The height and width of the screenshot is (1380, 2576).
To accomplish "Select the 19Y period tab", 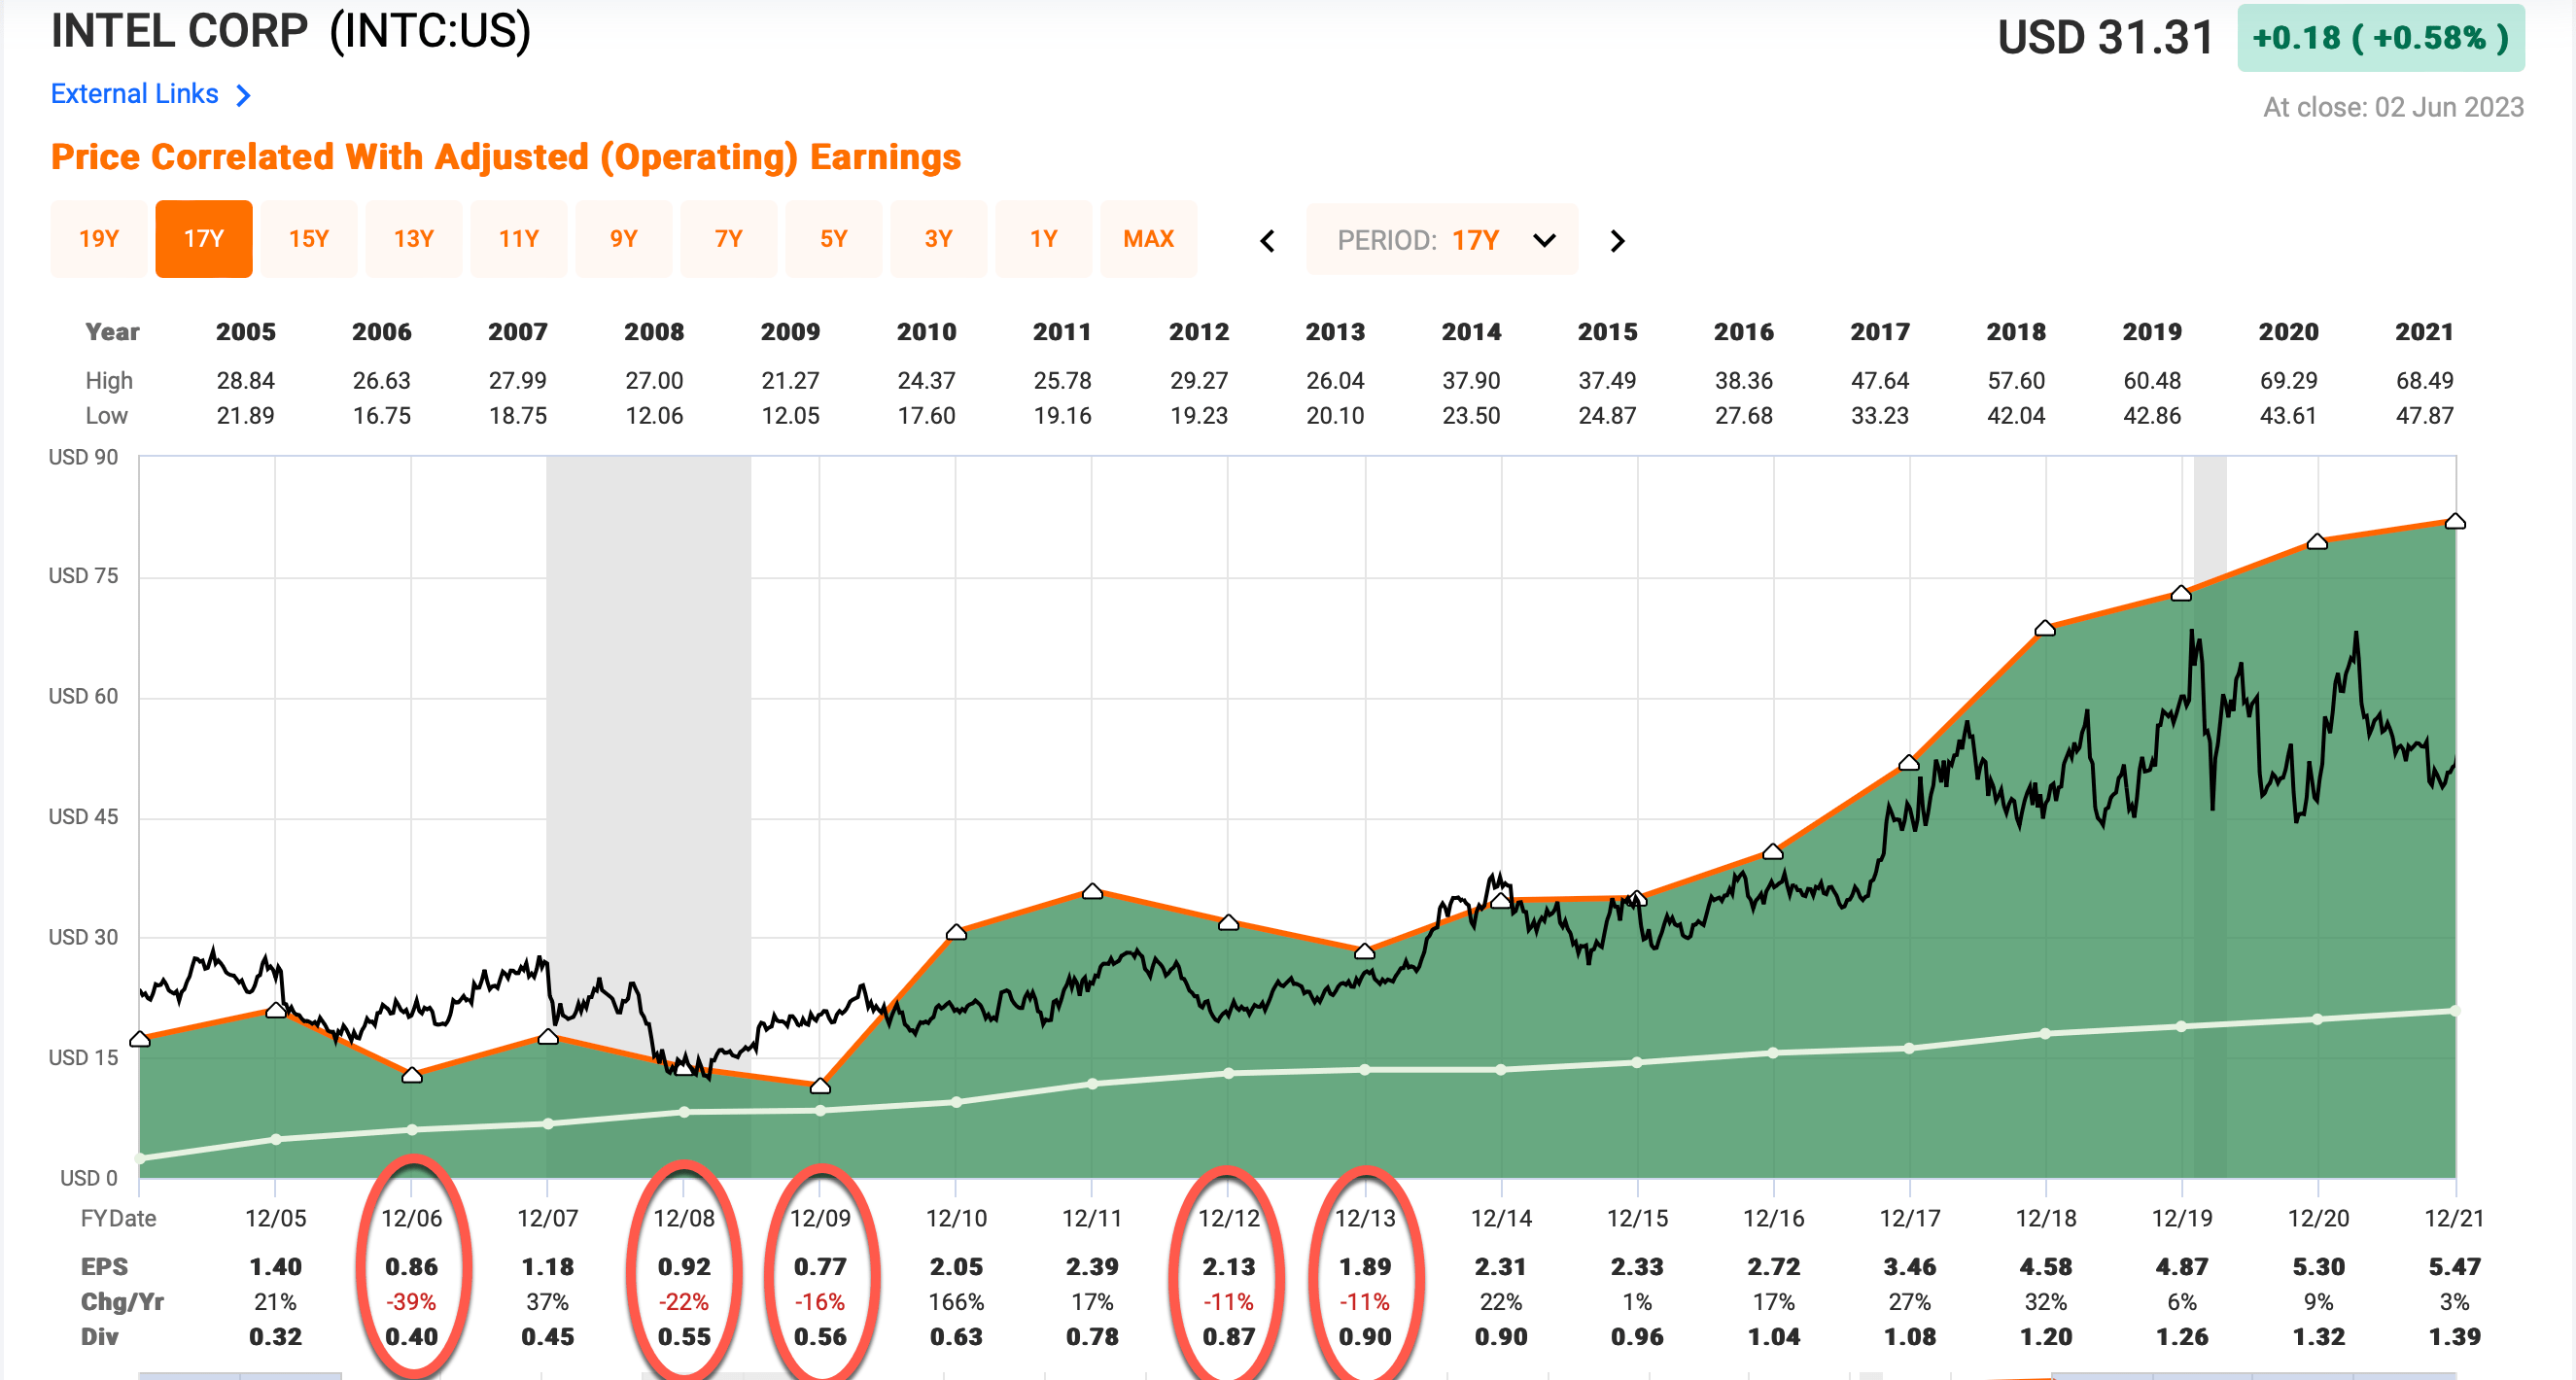I will point(99,239).
